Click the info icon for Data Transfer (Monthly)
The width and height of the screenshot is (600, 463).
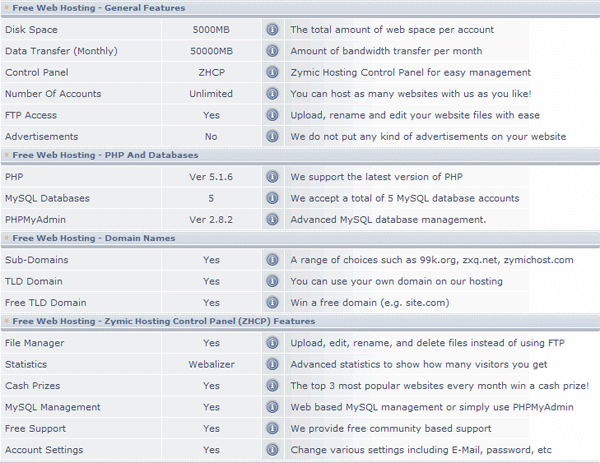pos(272,51)
